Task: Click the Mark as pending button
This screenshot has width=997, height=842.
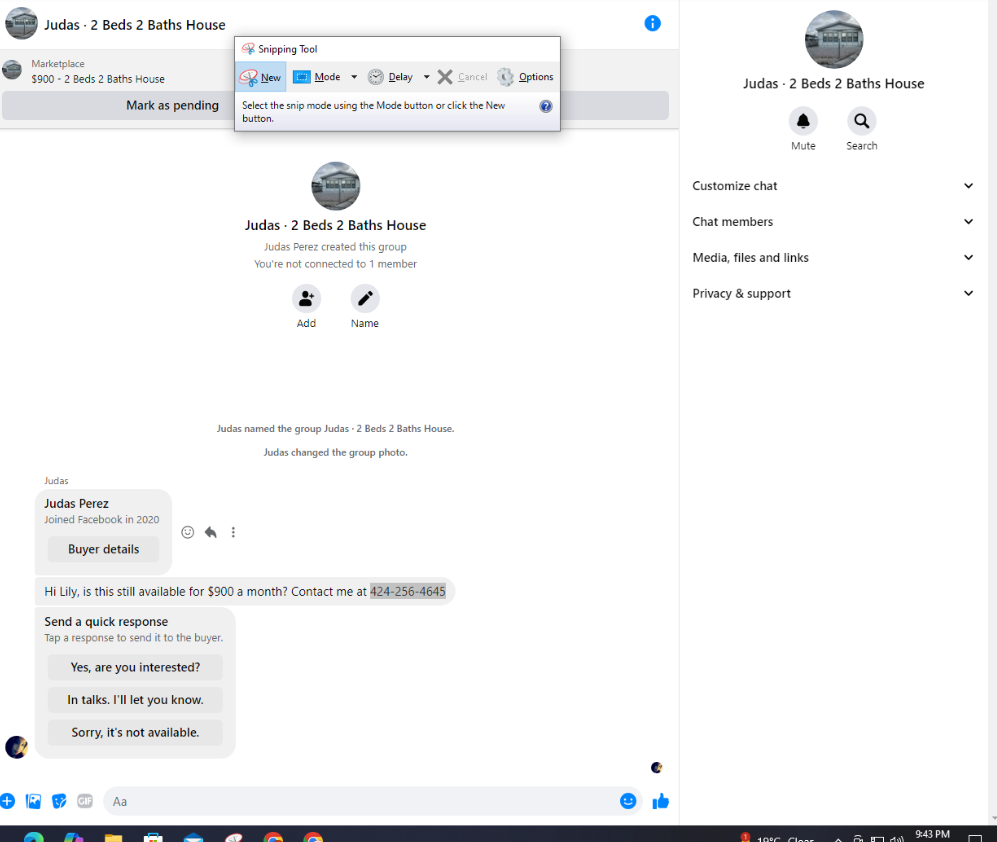Action: click(172, 106)
